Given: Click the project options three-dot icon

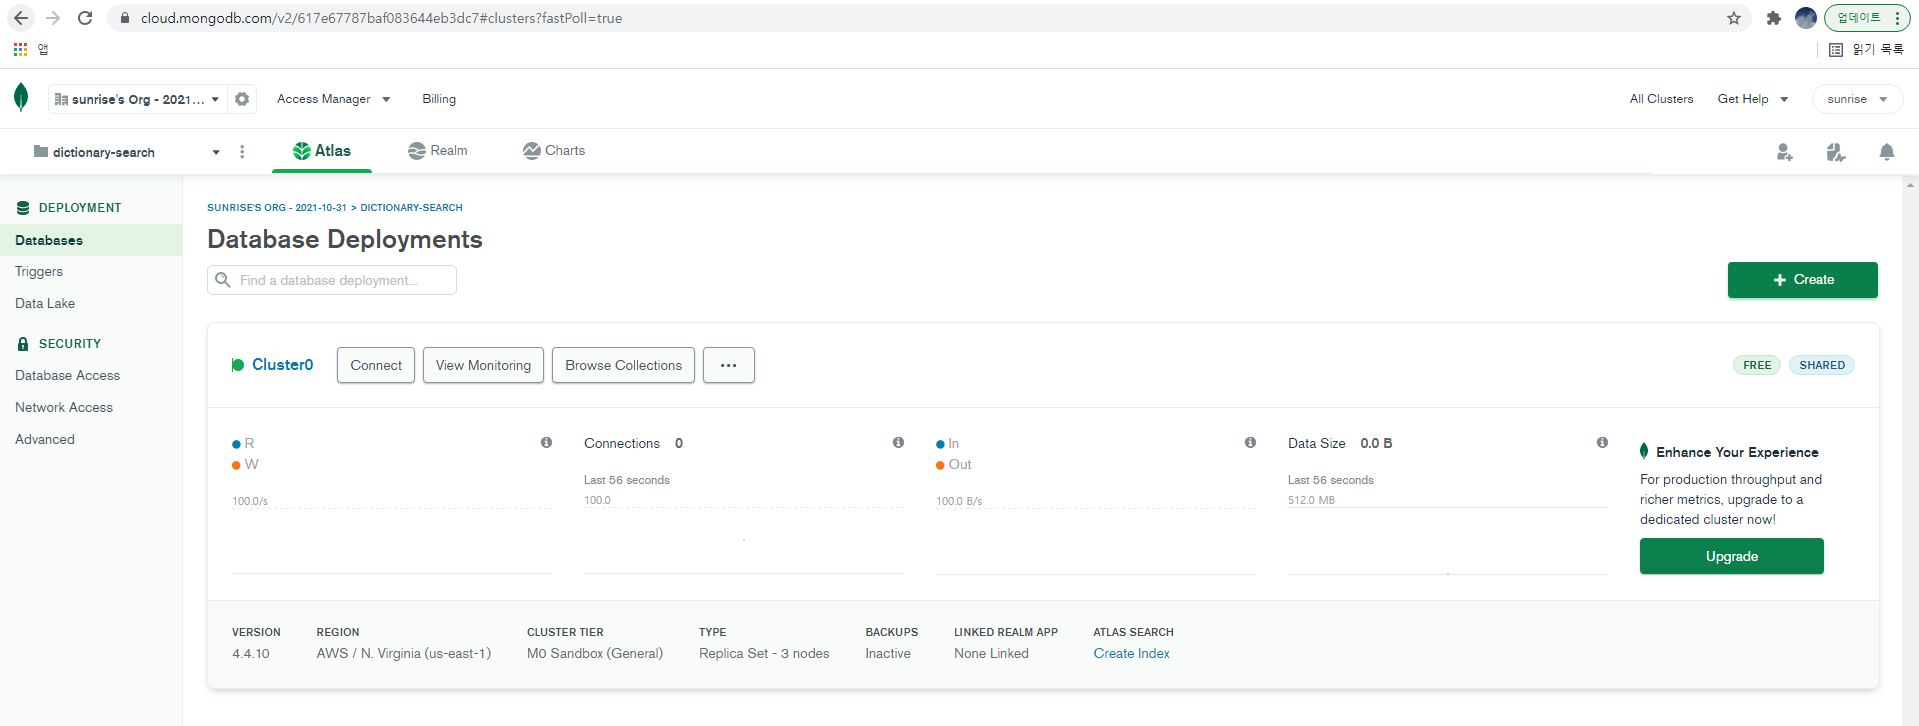Looking at the screenshot, I should click(x=242, y=152).
